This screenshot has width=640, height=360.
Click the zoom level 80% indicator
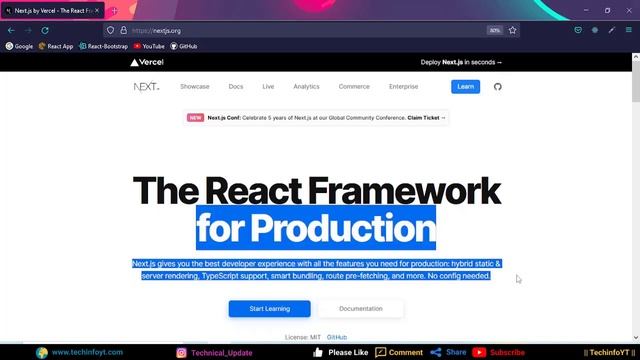(495, 30)
